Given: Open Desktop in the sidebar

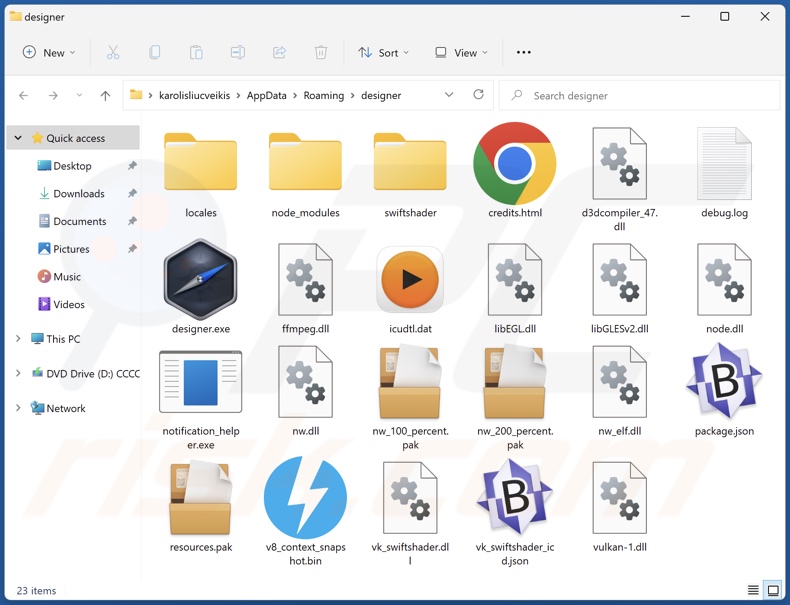Looking at the screenshot, I should click(72, 166).
